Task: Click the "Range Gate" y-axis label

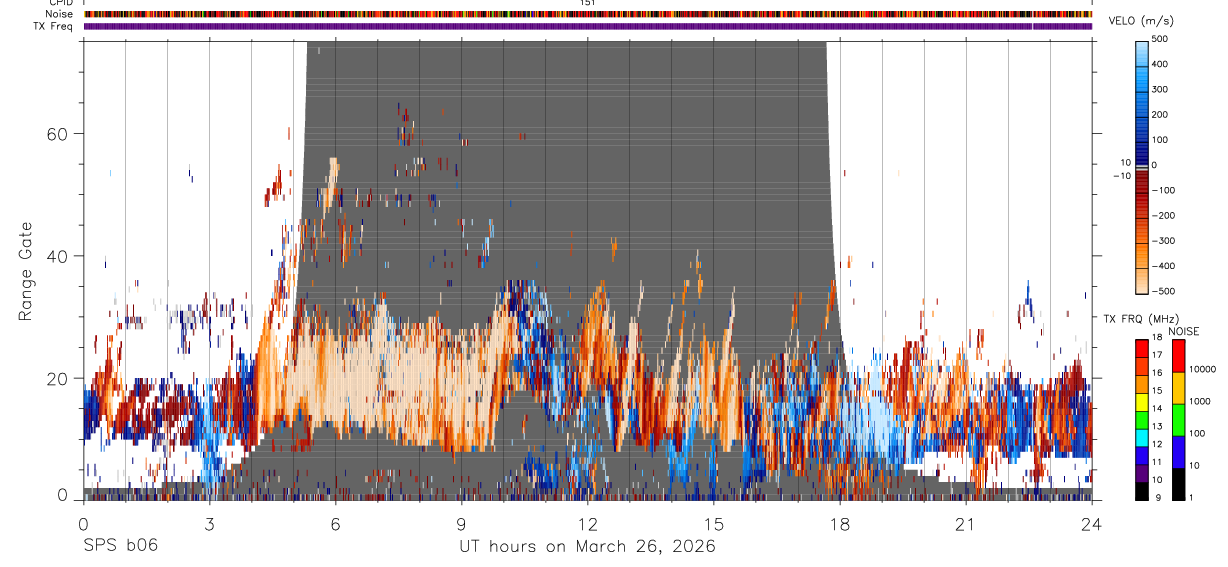Action: pos(27,273)
